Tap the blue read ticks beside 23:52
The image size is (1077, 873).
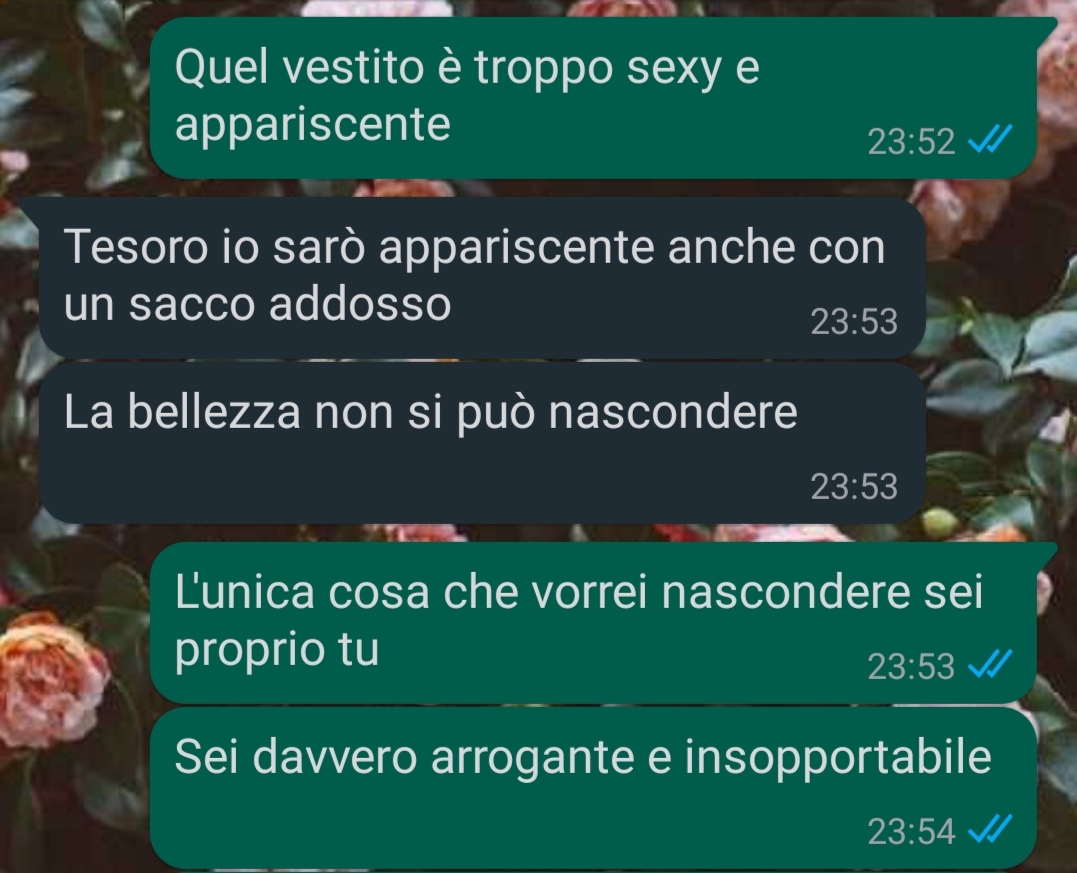point(989,139)
